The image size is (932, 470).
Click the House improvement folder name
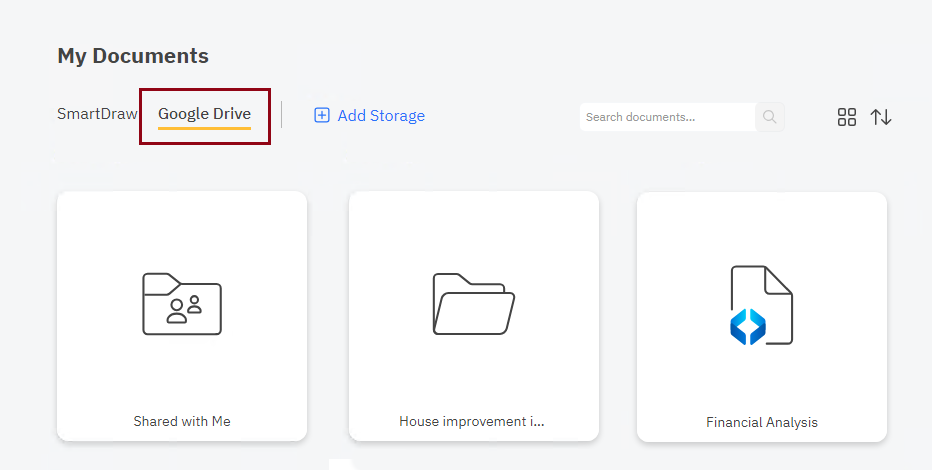click(x=472, y=421)
